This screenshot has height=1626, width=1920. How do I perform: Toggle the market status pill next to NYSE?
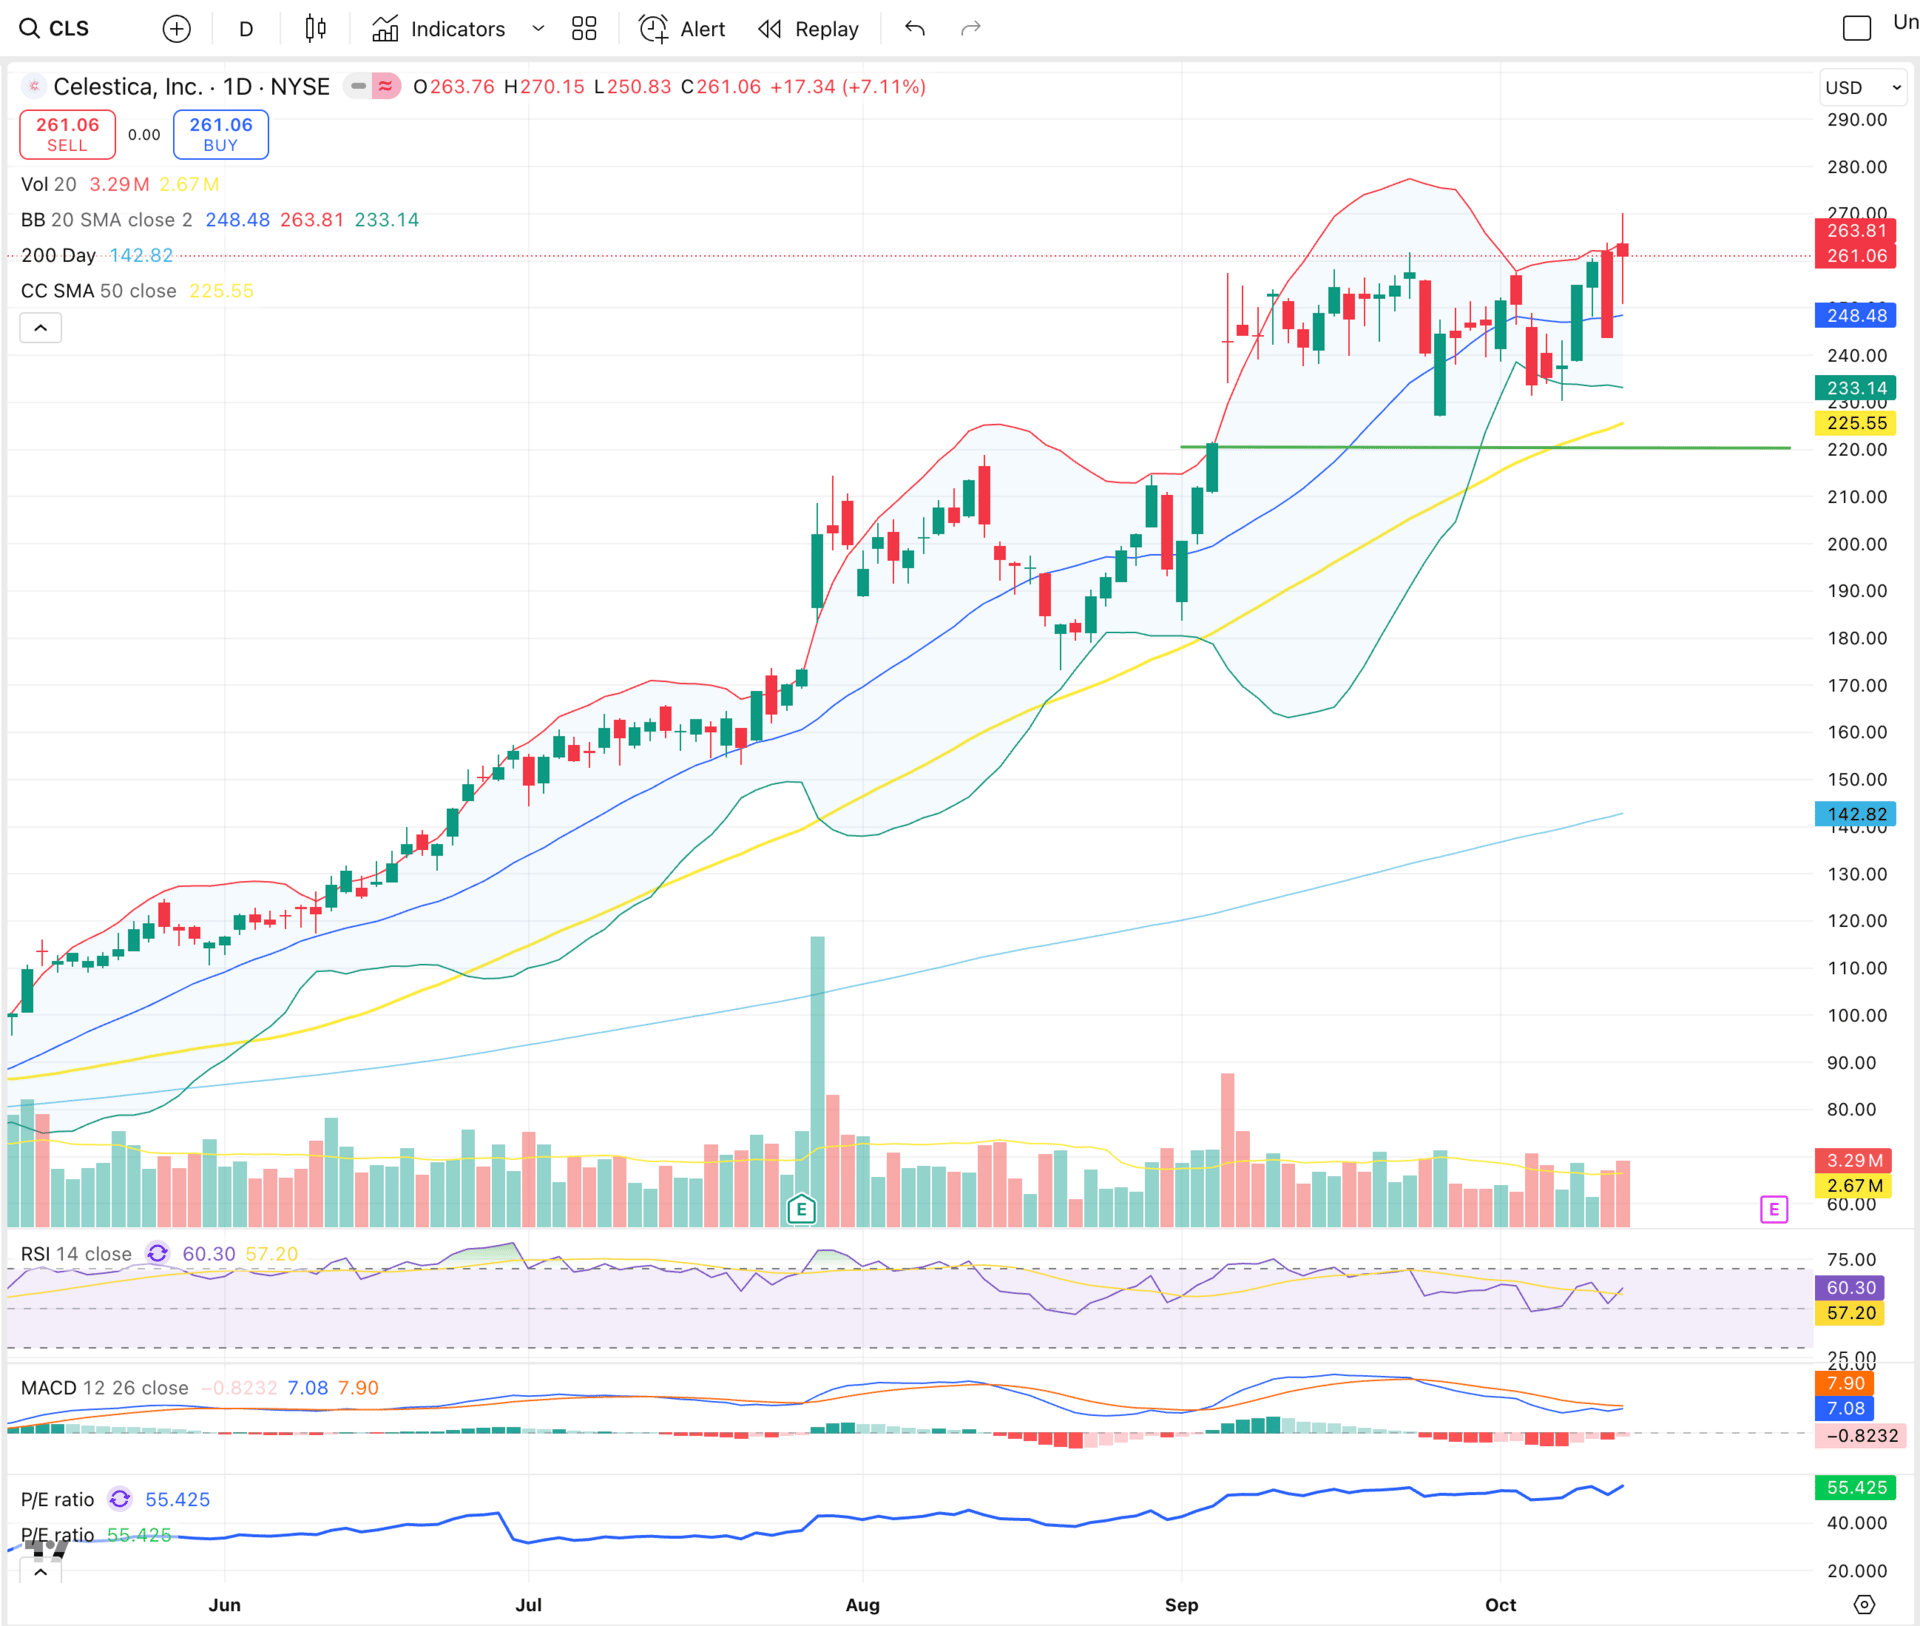(372, 87)
